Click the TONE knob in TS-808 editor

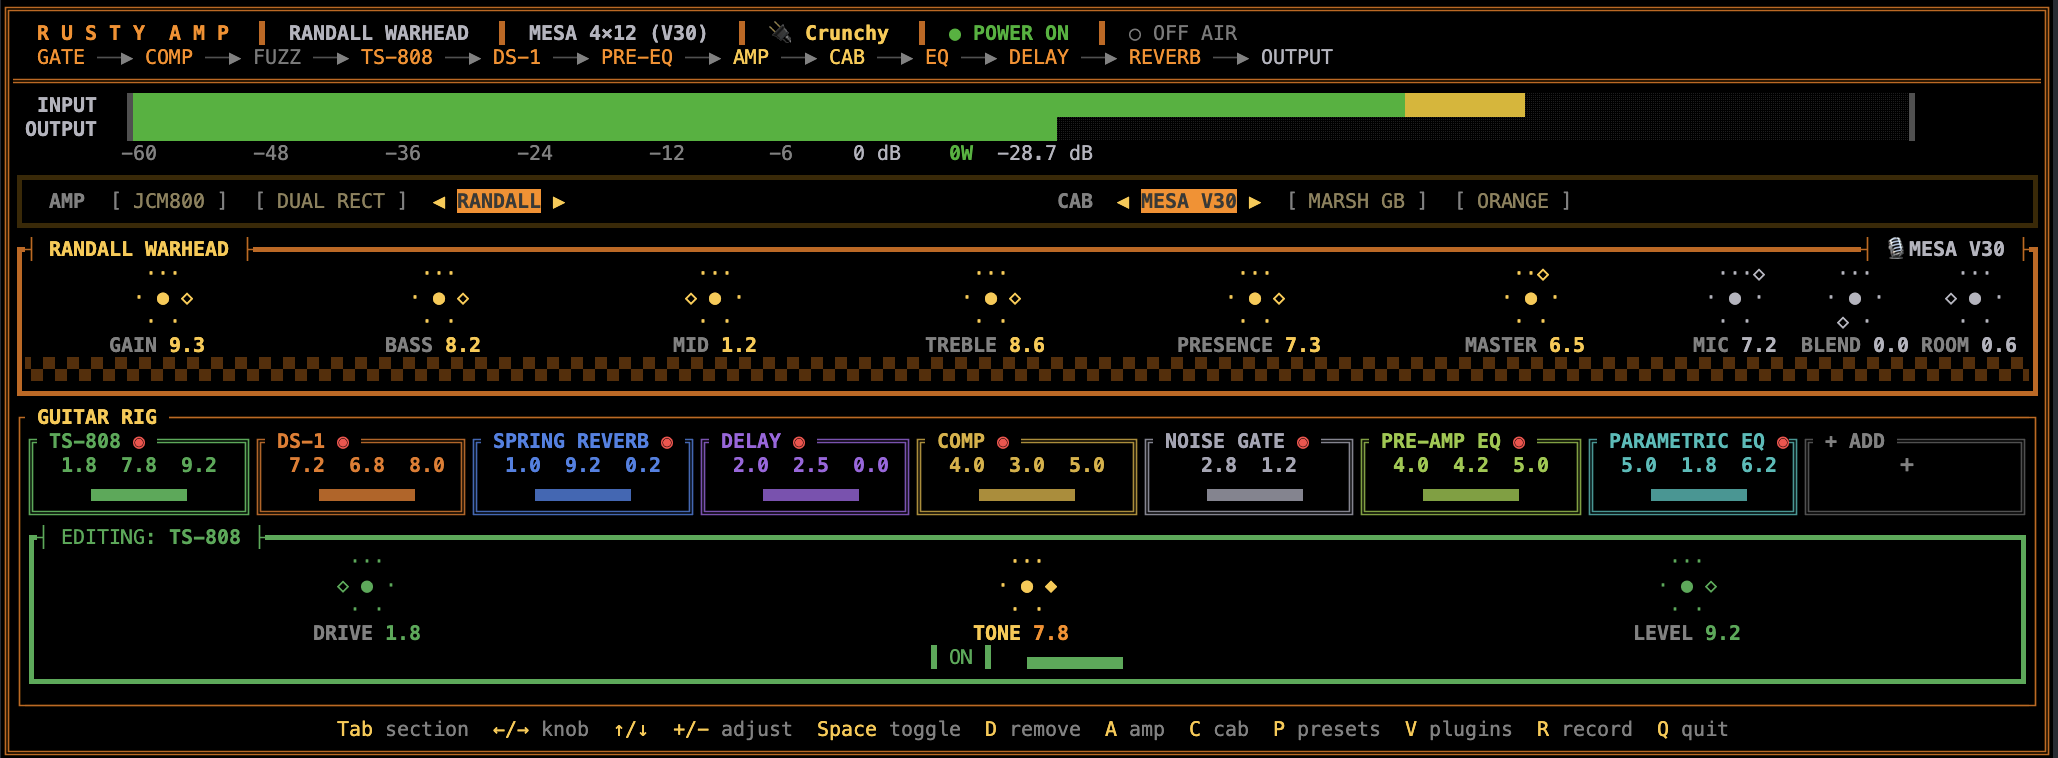(1027, 586)
